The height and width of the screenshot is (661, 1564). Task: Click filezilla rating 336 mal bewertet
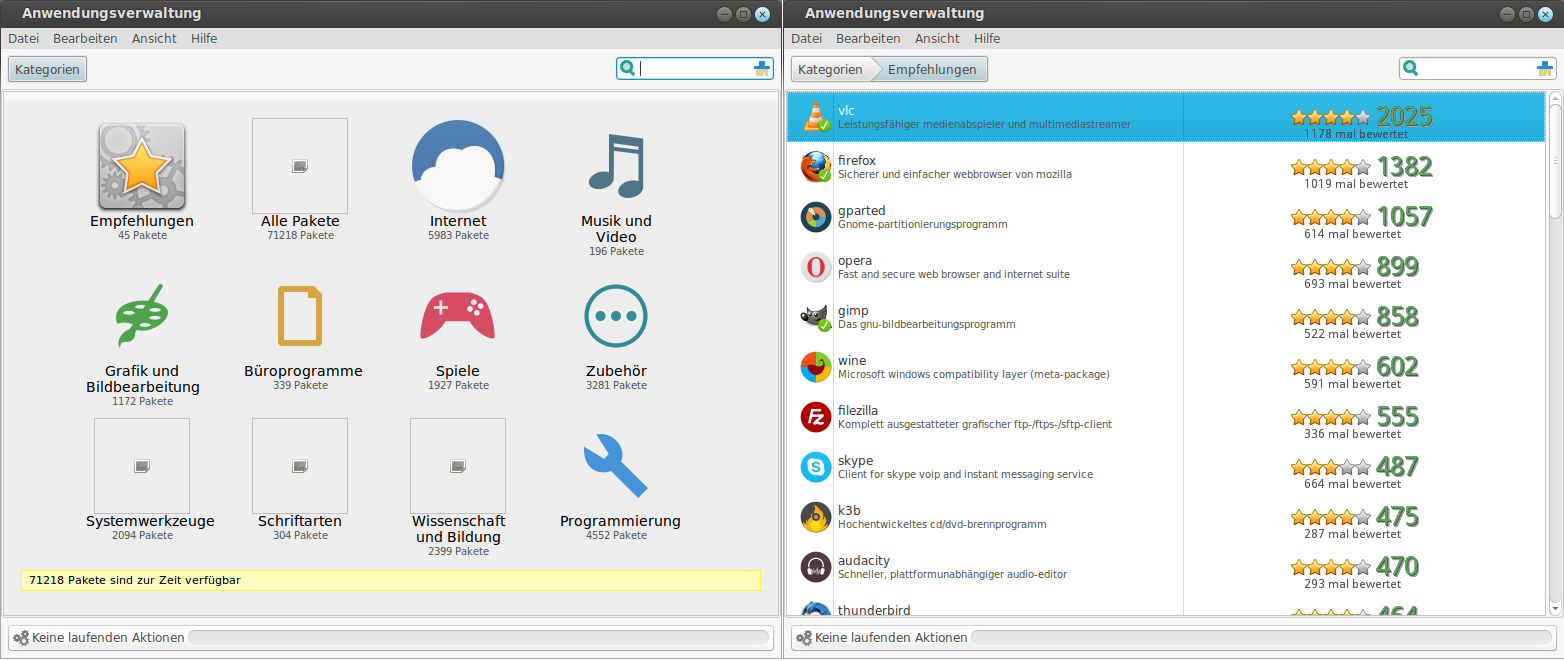point(1352,434)
